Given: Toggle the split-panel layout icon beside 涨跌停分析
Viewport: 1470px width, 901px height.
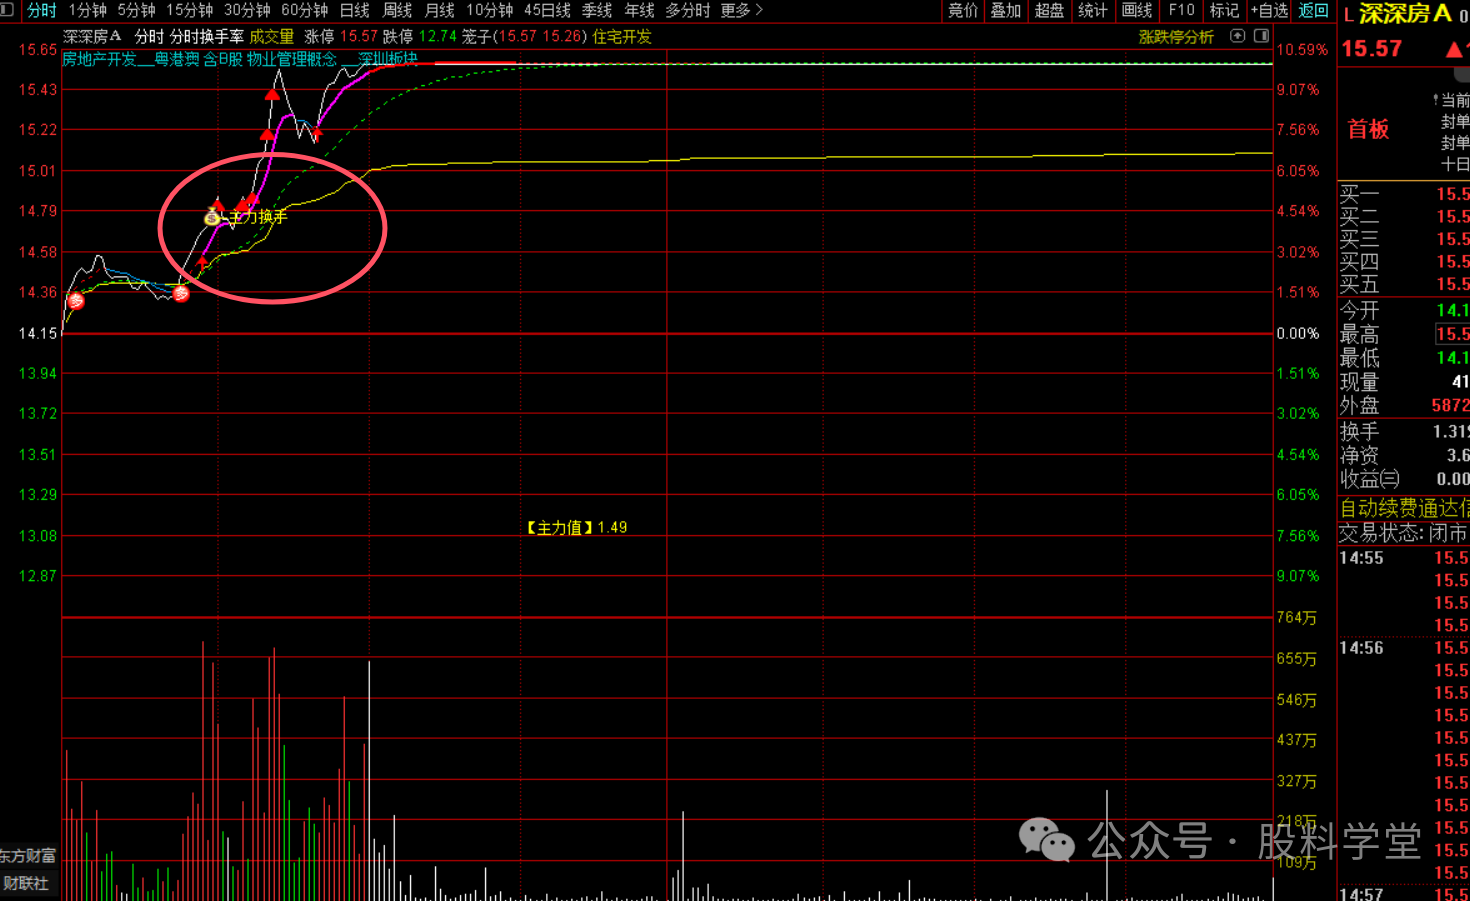Looking at the screenshot, I should (x=1261, y=36).
